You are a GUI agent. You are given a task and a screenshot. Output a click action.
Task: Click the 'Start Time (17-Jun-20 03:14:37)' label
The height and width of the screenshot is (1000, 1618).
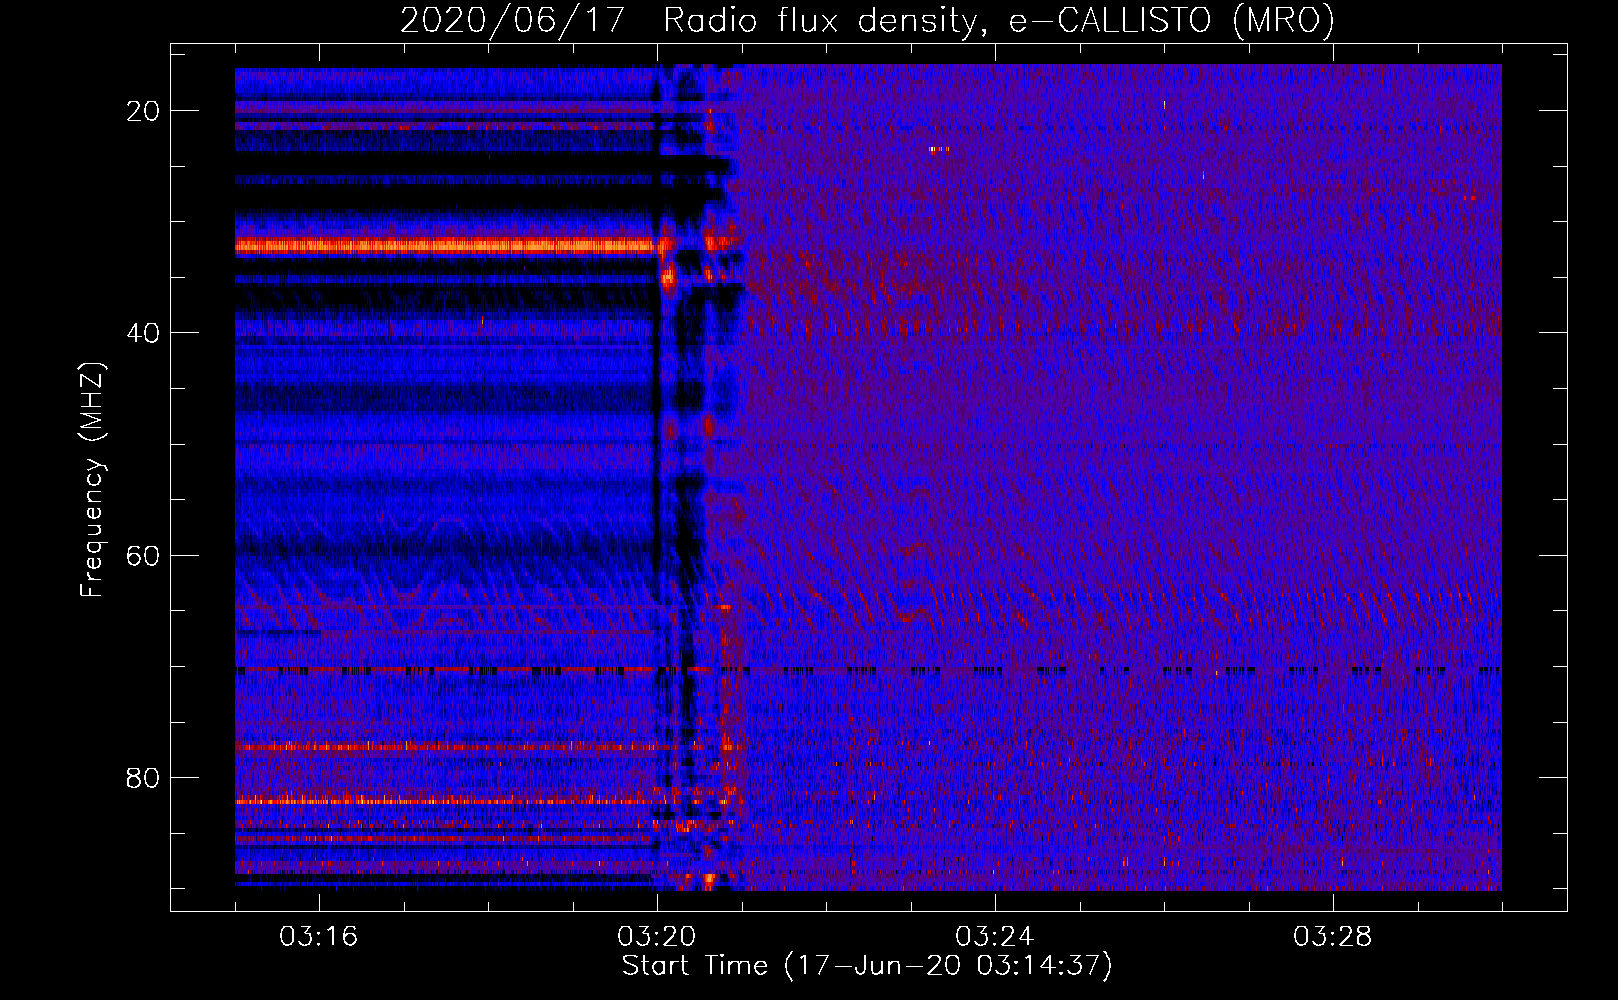867,966
